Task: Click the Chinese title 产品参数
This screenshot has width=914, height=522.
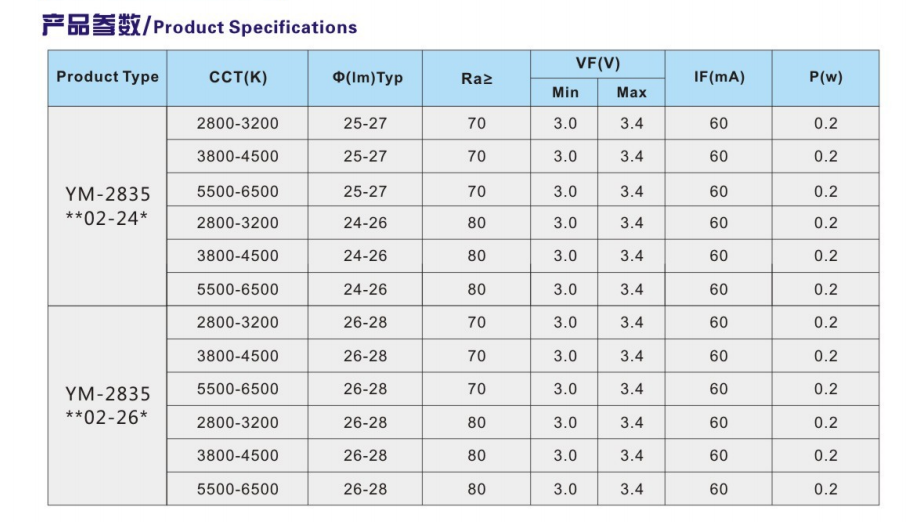Action: [91, 26]
